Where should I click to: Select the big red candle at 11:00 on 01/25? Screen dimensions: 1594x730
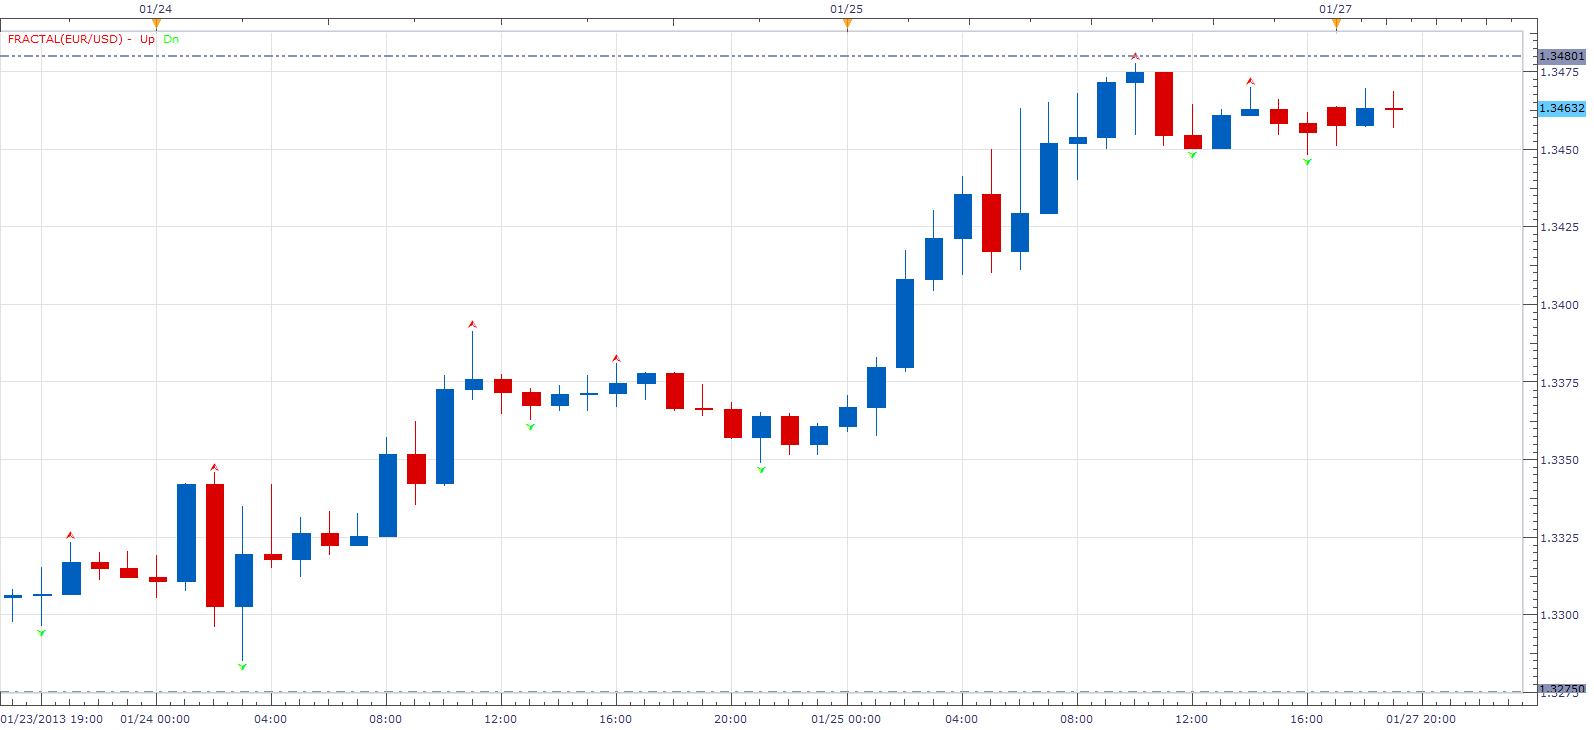click(1164, 104)
